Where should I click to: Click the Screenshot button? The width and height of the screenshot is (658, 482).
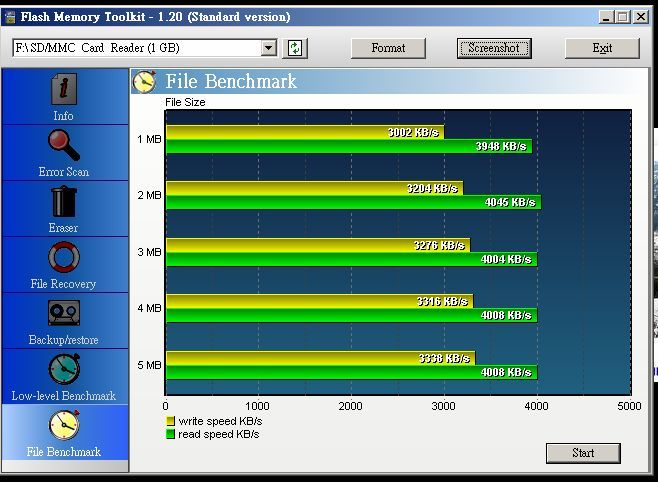point(494,48)
